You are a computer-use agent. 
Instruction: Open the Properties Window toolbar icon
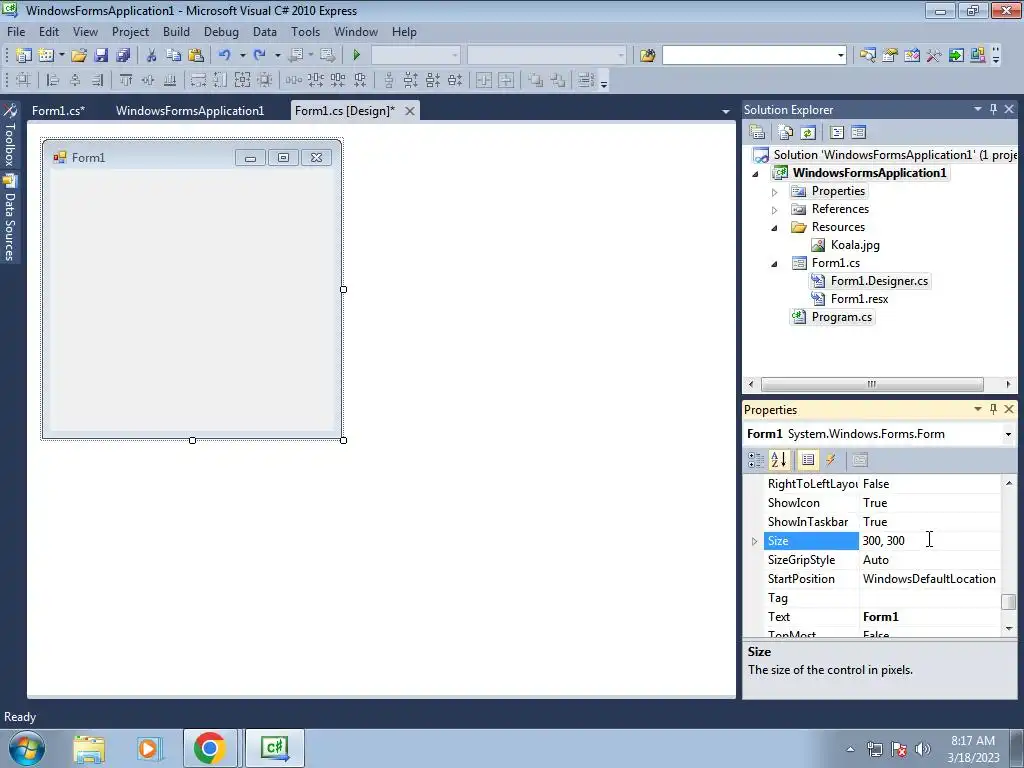[x=889, y=56]
